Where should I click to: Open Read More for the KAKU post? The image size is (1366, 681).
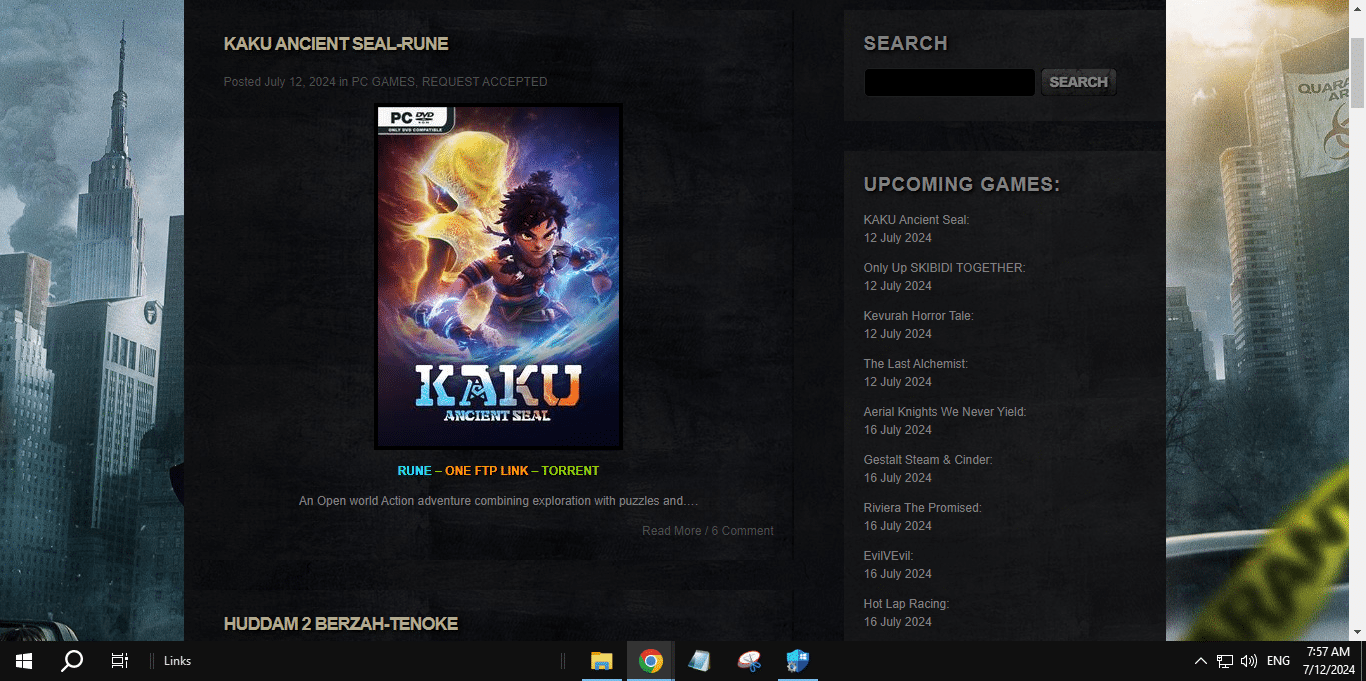(671, 531)
